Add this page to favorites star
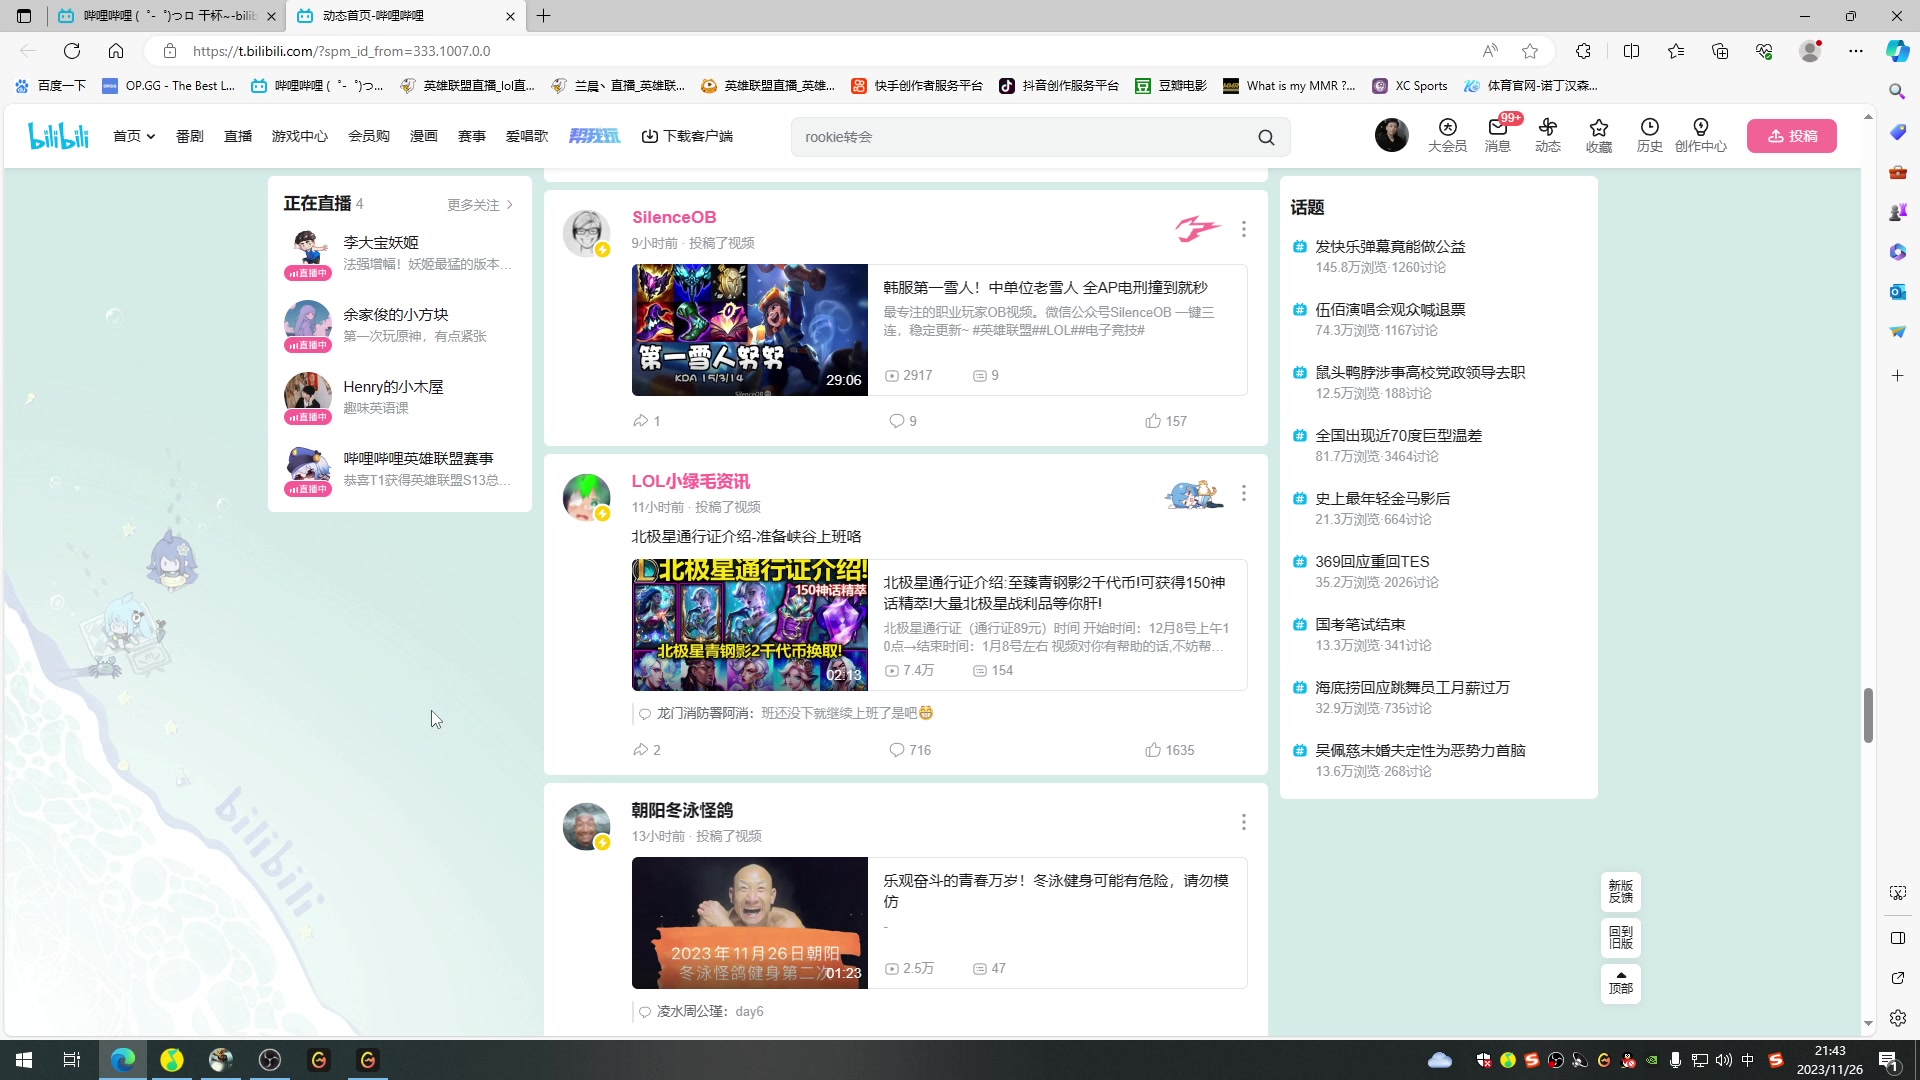This screenshot has height=1080, width=1920. pos(1530,51)
